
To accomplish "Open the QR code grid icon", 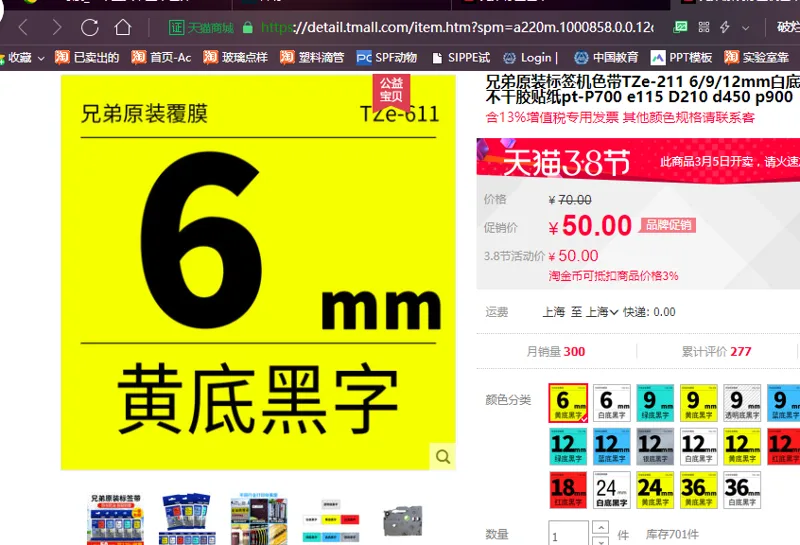I will tap(704, 27).
